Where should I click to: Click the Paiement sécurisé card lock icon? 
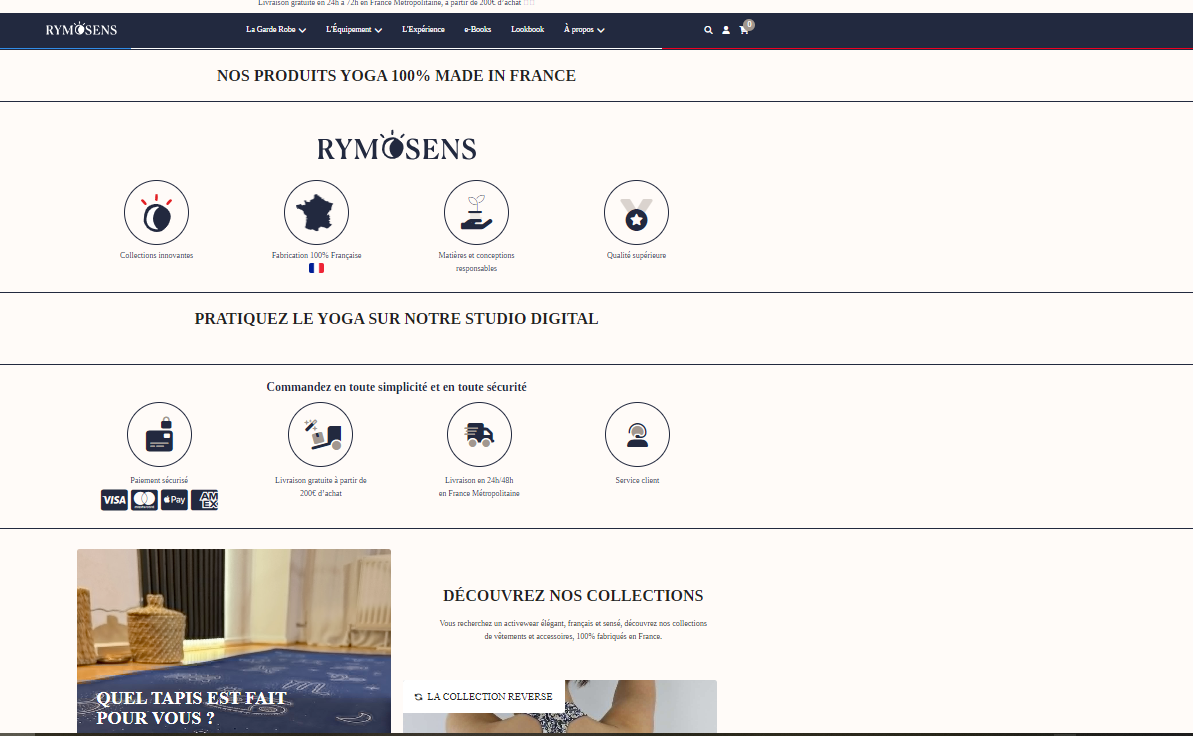coord(159,435)
